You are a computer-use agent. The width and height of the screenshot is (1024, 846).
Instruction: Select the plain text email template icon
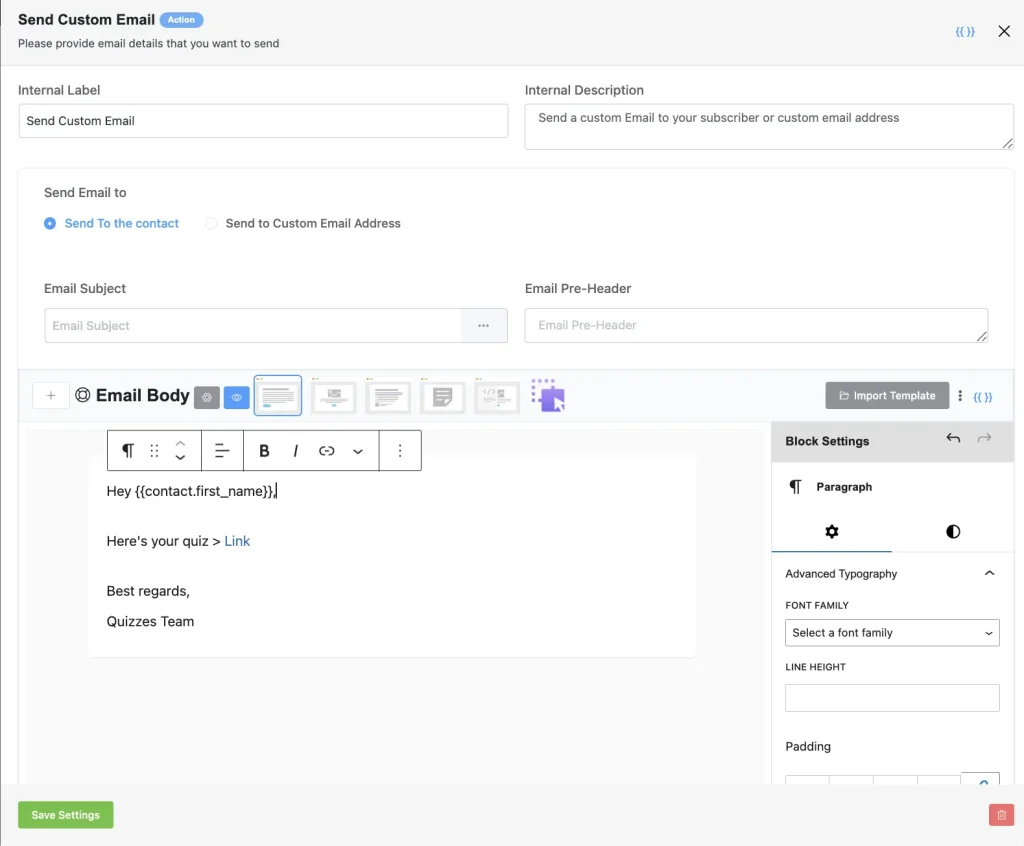click(x=443, y=395)
